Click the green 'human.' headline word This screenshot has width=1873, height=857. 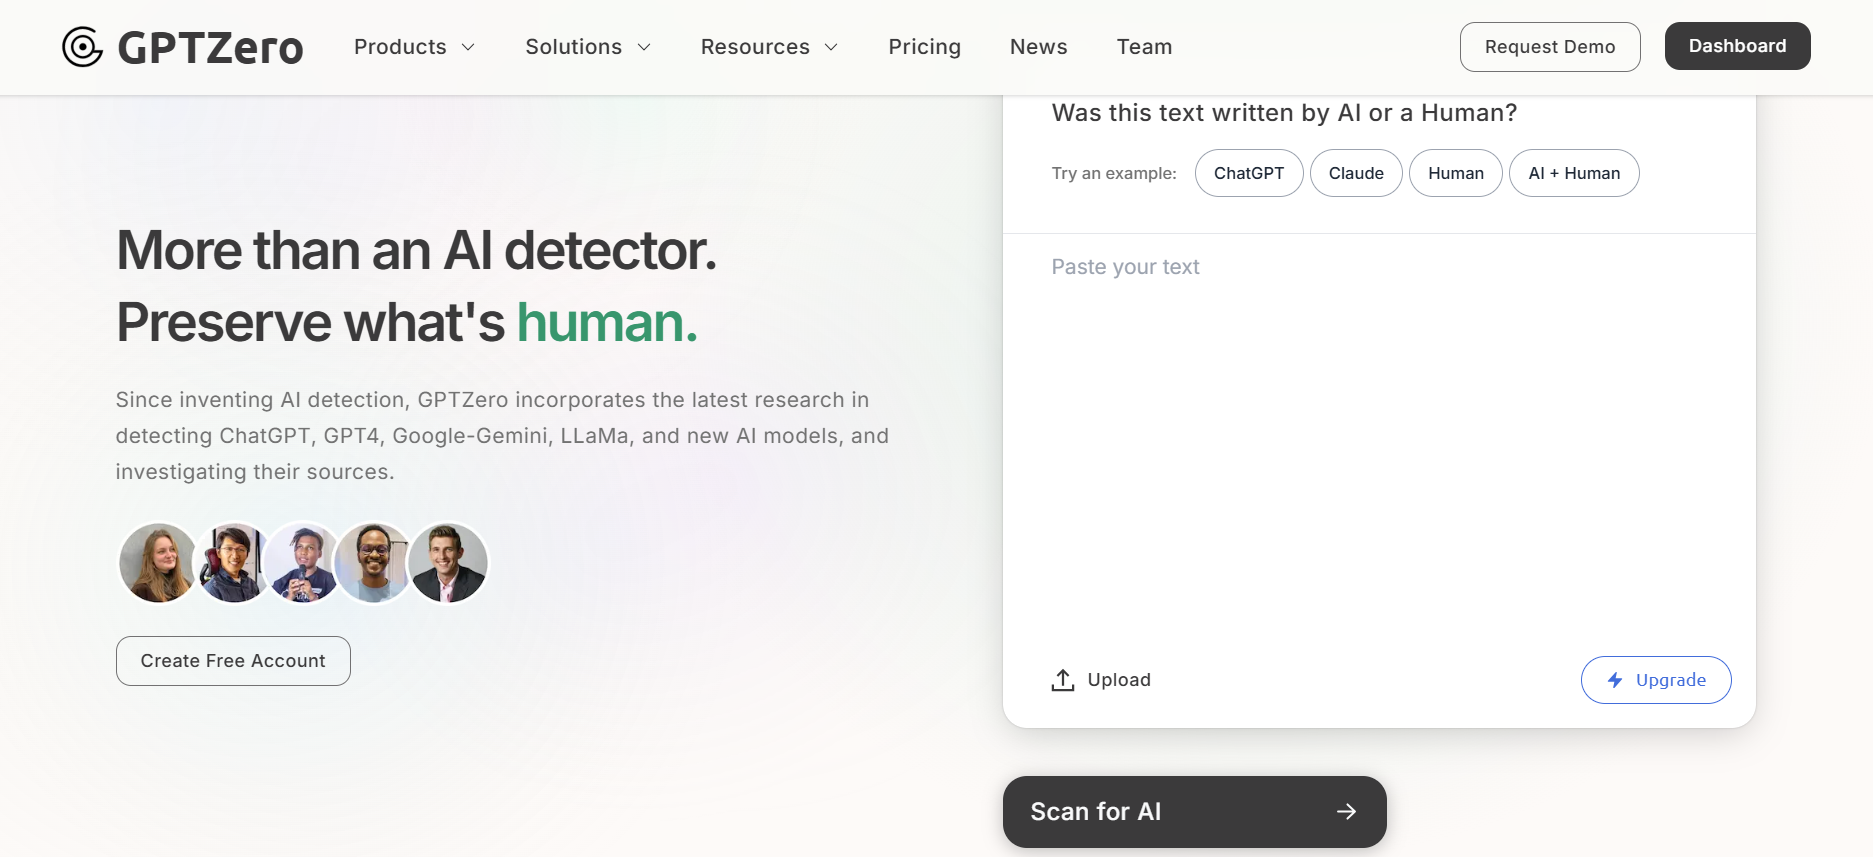pyautogui.click(x=607, y=322)
